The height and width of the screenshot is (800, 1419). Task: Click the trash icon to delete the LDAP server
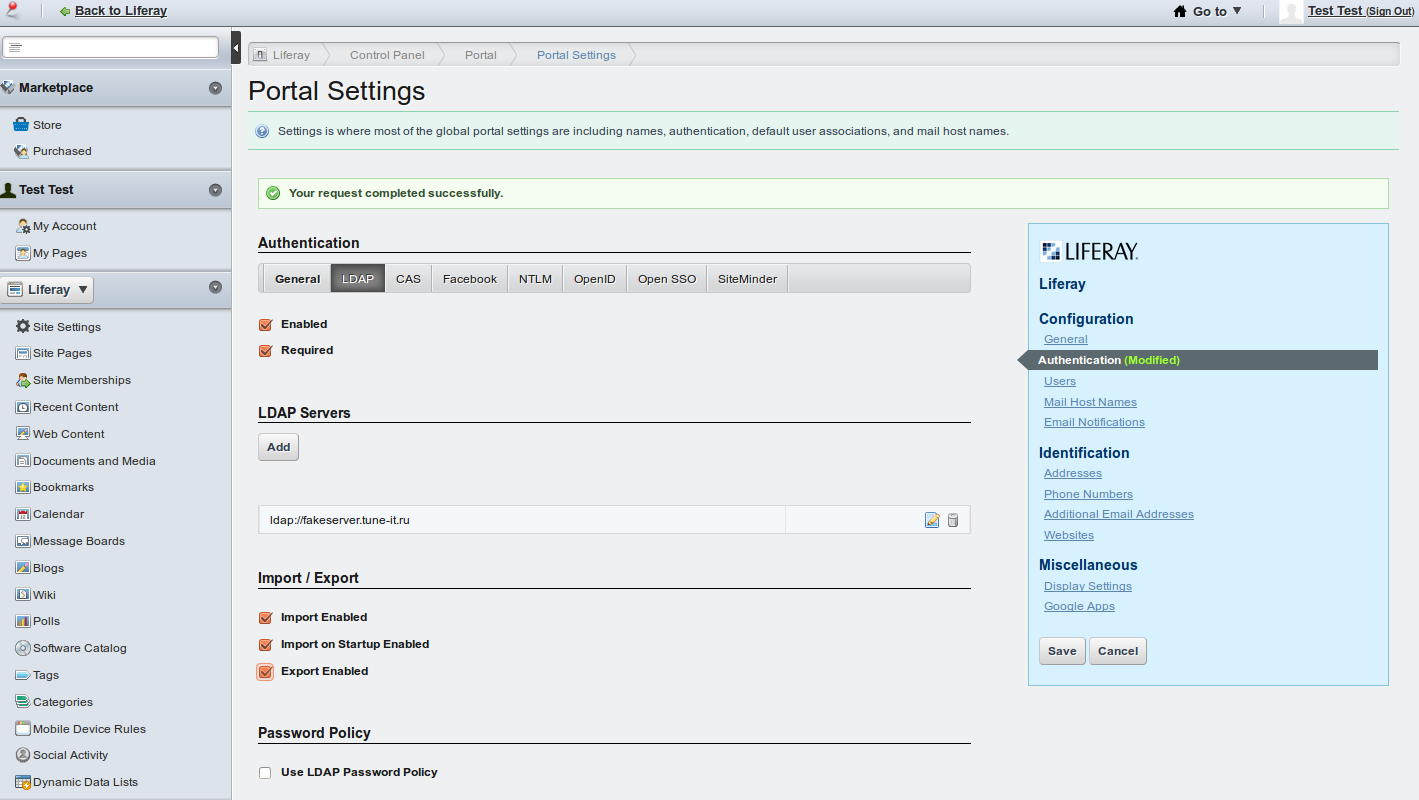(953, 520)
